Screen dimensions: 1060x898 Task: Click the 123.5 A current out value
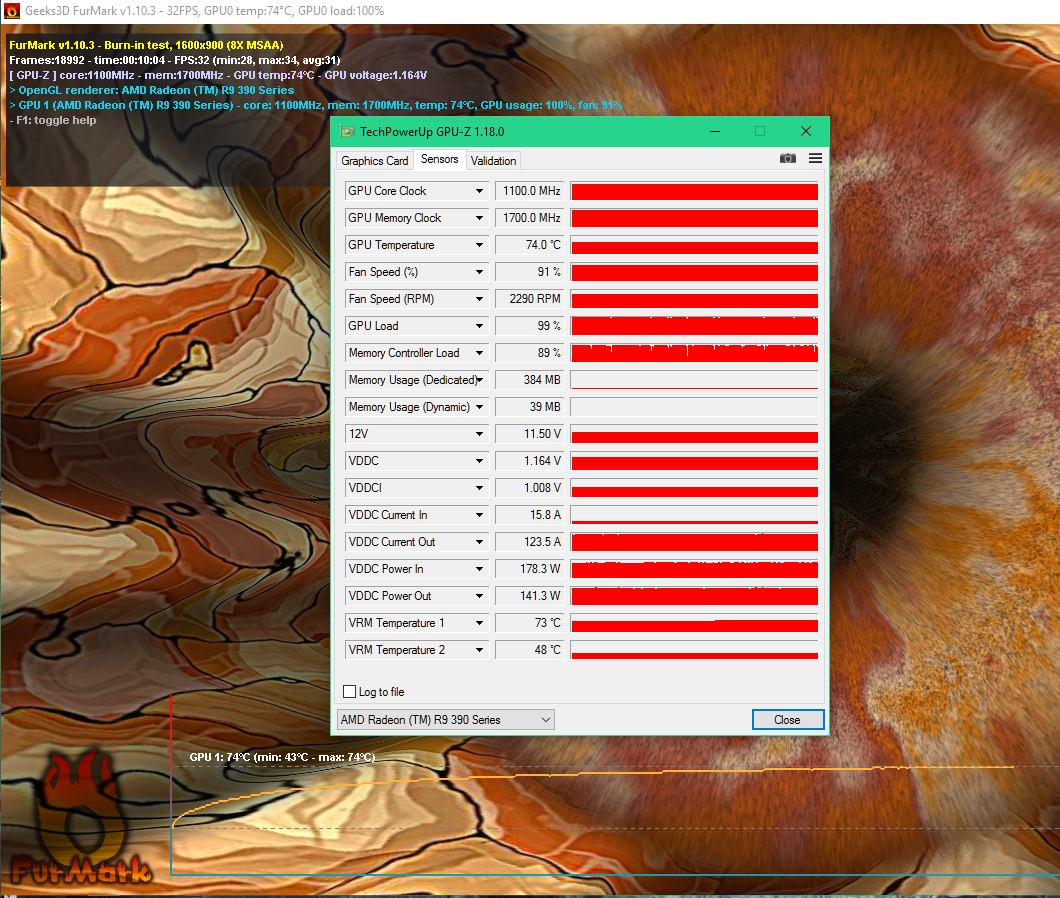click(x=530, y=542)
